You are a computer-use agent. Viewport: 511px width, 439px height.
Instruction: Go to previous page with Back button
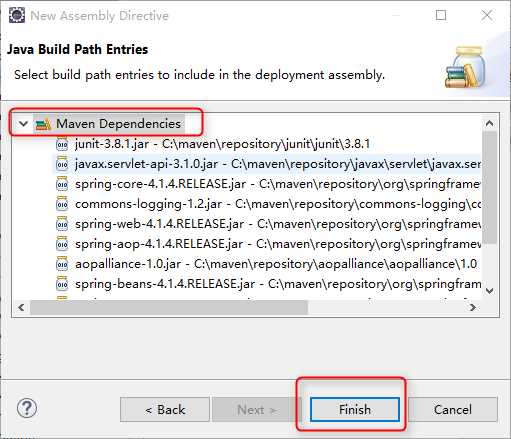click(x=165, y=409)
